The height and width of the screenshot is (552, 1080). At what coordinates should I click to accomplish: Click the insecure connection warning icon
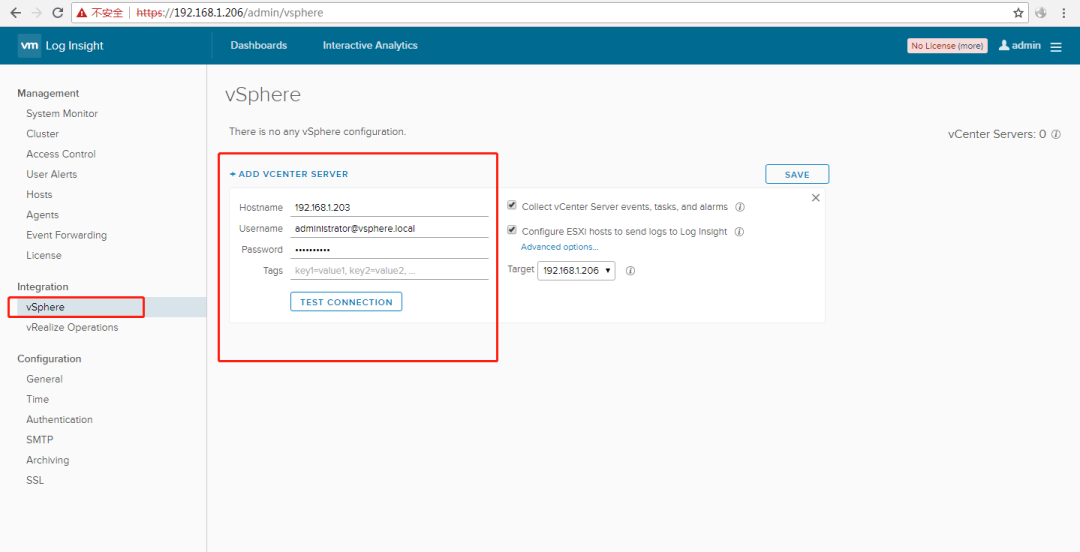(82, 12)
